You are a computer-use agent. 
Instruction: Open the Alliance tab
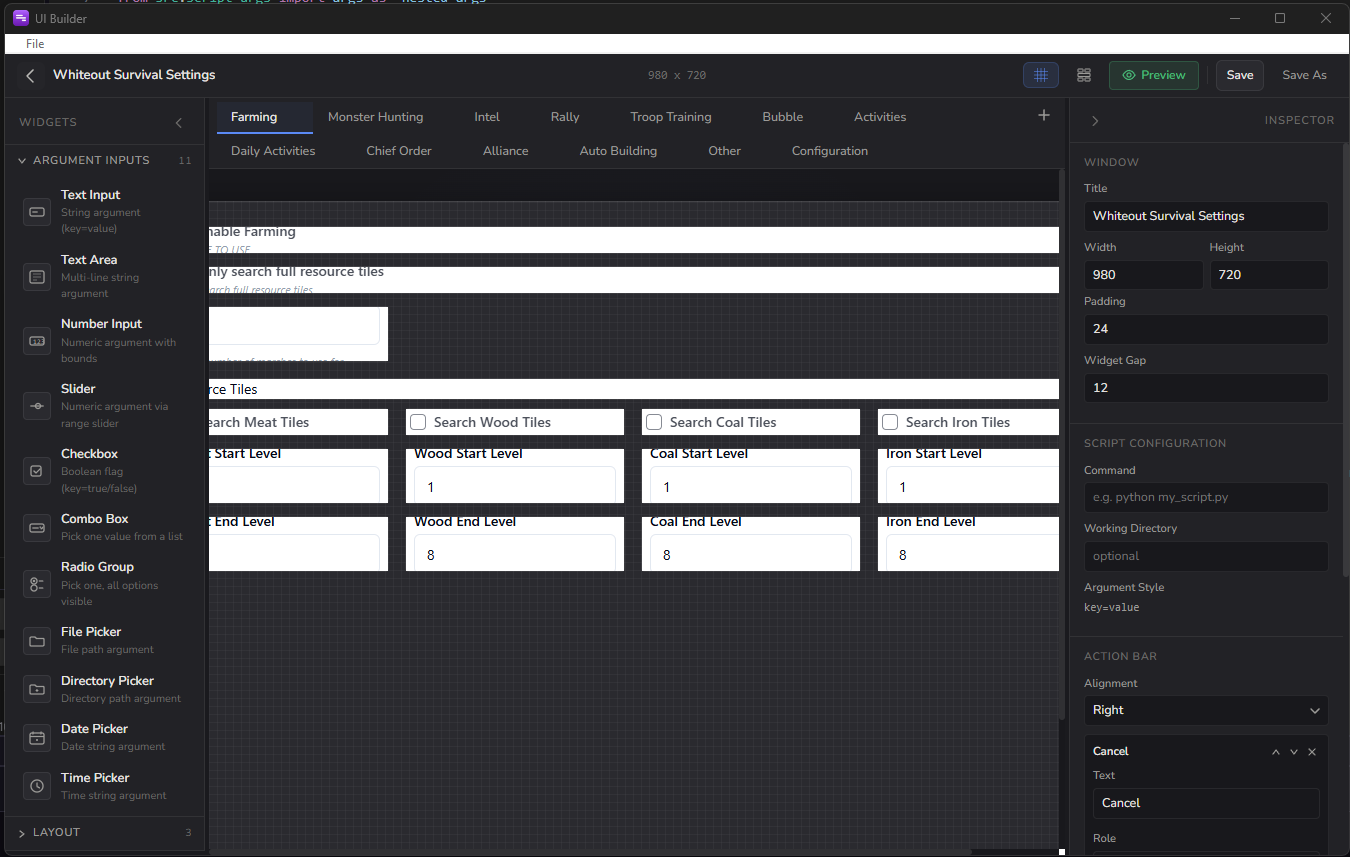(506, 151)
